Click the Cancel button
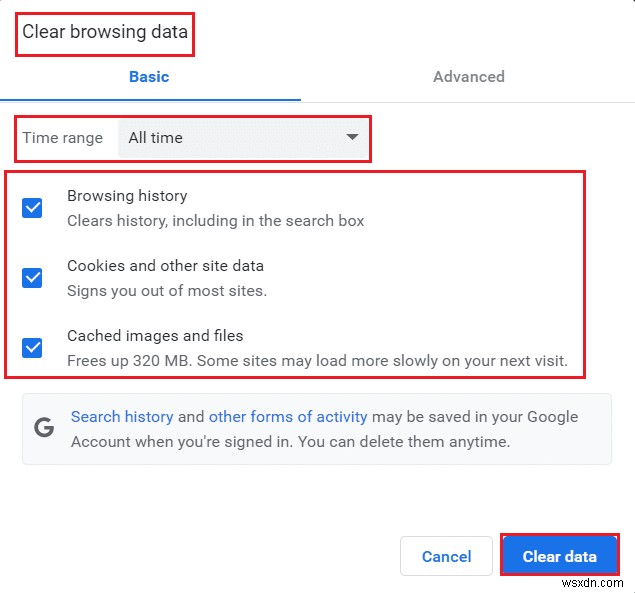This screenshot has width=635, height=593. pos(446,556)
